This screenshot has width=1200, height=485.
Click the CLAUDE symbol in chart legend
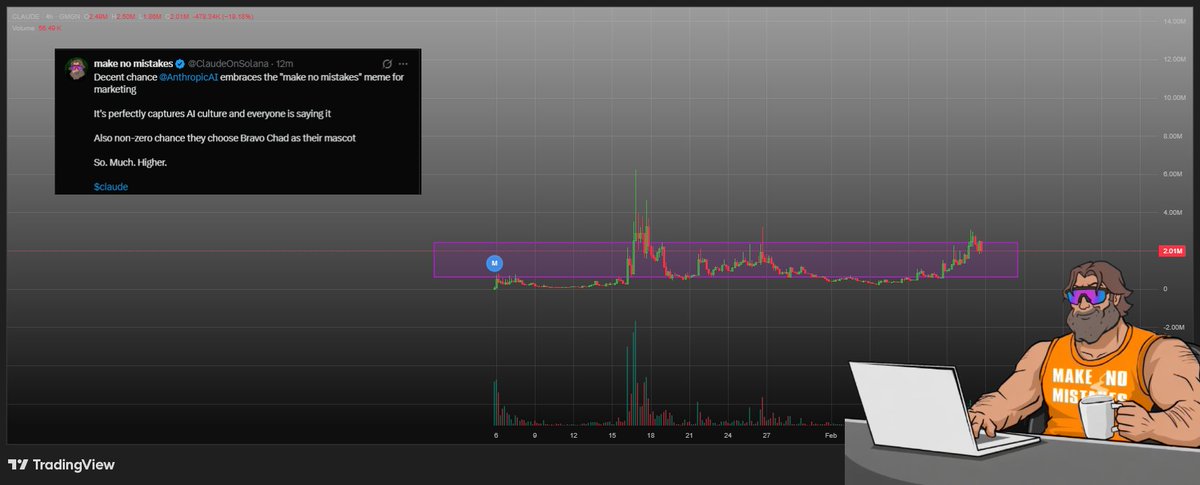[26, 18]
